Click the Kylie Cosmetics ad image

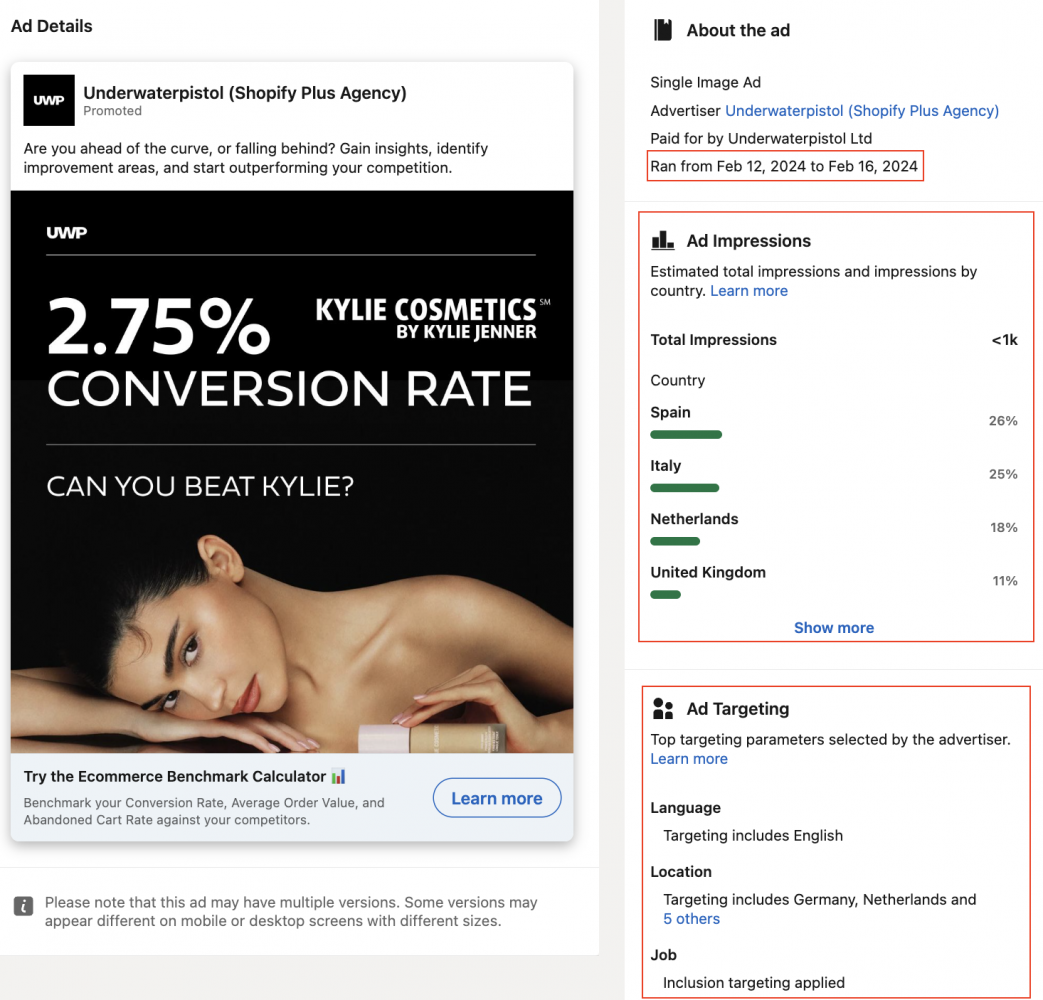[x=292, y=472]
